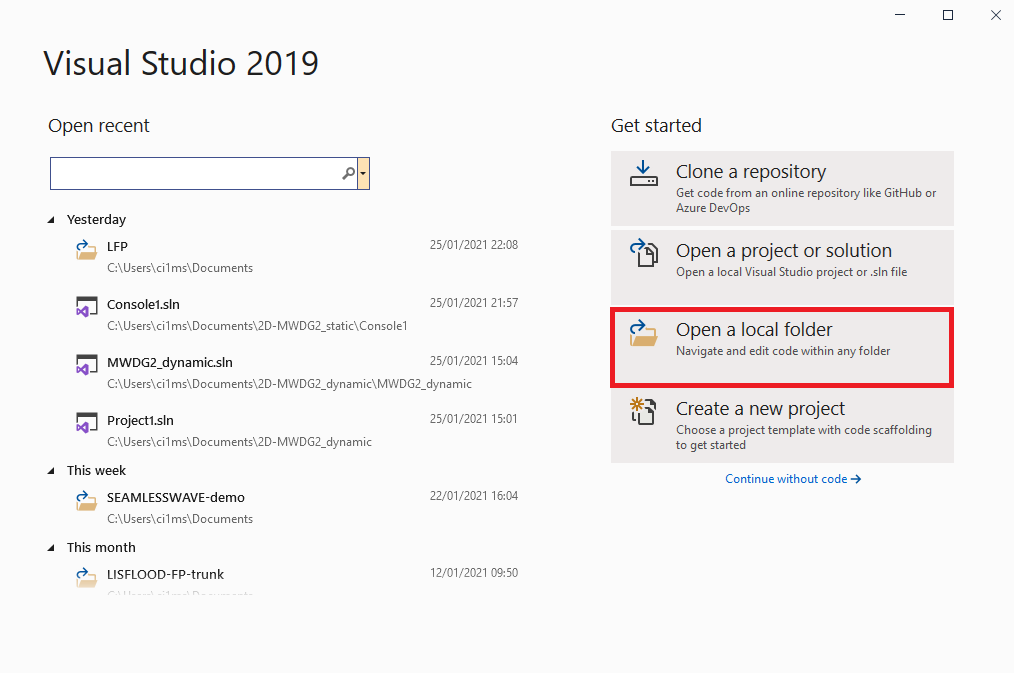1014x673 pixels.
Task: Click the Console1.sln solution icon
Action: 87,307
